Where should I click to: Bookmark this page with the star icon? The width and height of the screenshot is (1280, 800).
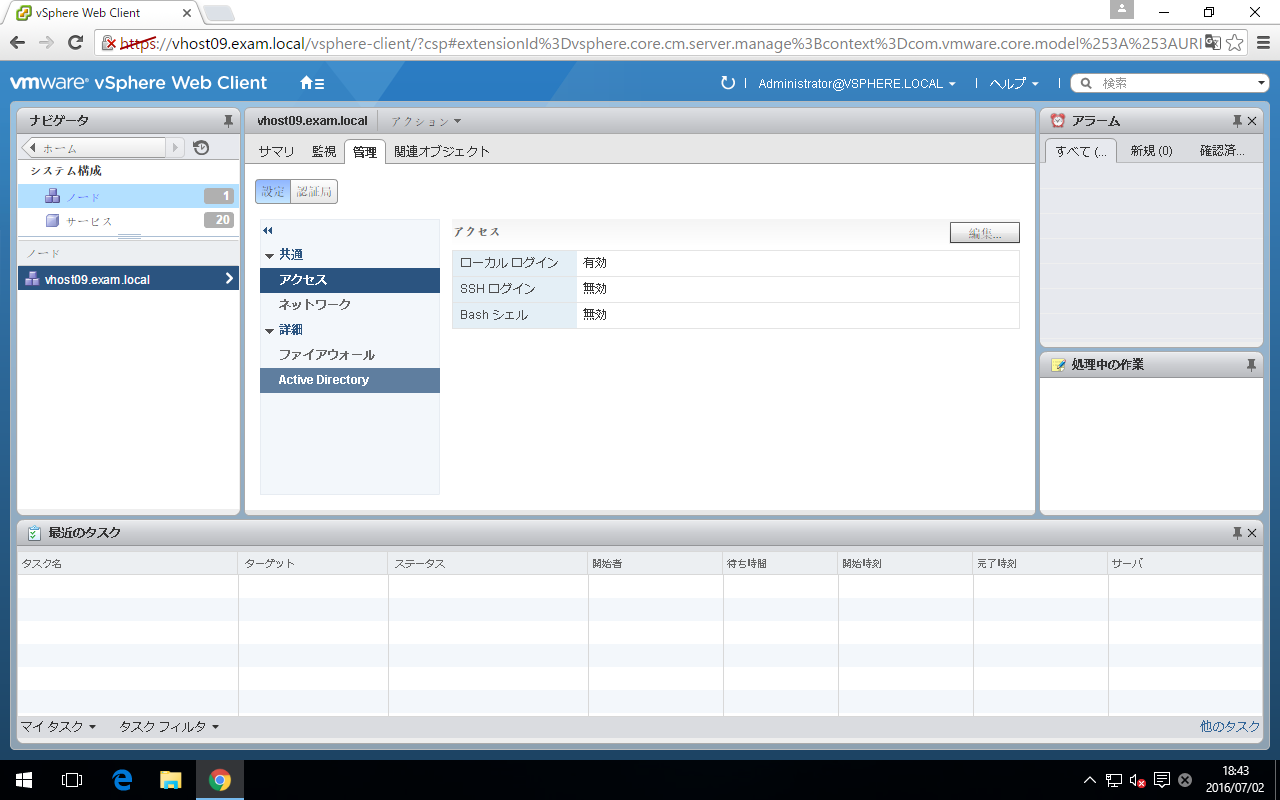tap(1235, 42)
